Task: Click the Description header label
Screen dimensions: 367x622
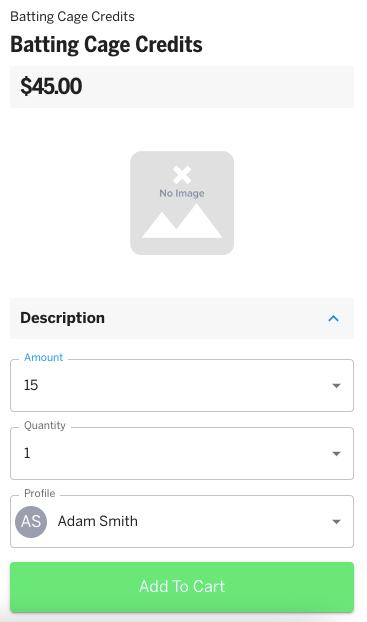Action: coord(62,318)
